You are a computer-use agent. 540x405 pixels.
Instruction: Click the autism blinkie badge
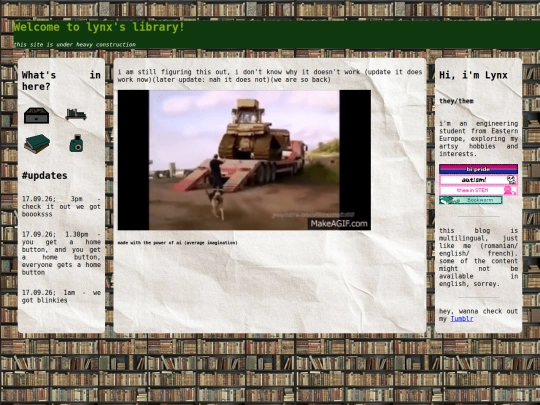pyautogui.click(x=478, y=180)
